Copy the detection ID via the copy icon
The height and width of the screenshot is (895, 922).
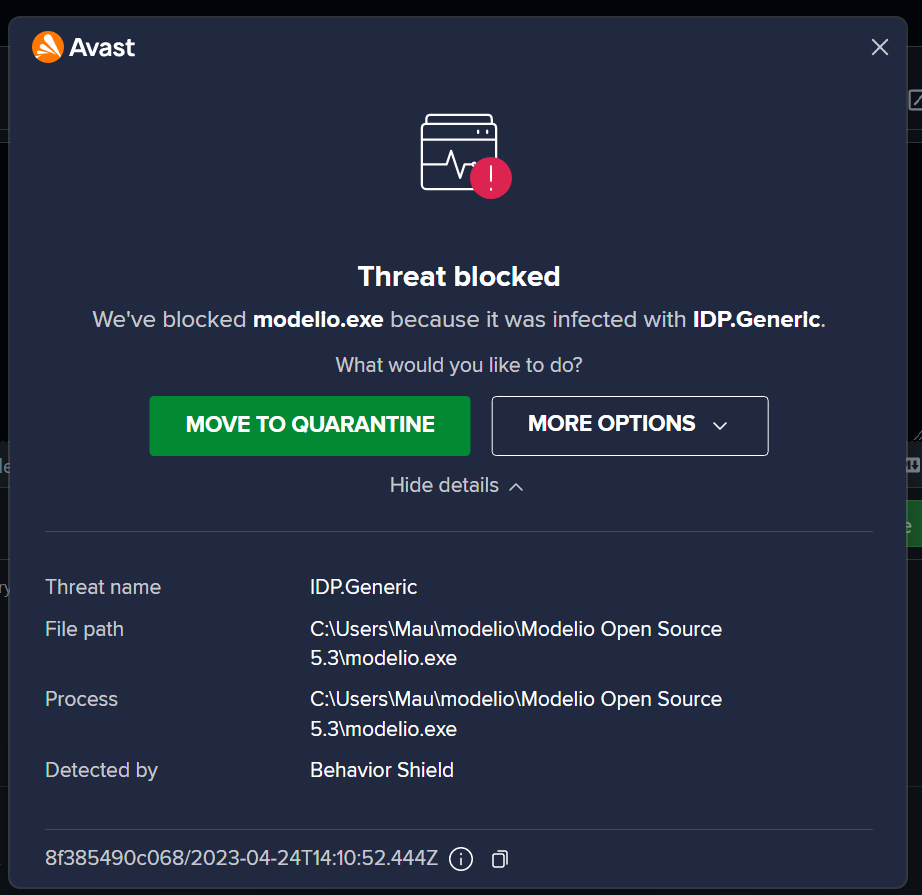498,859
